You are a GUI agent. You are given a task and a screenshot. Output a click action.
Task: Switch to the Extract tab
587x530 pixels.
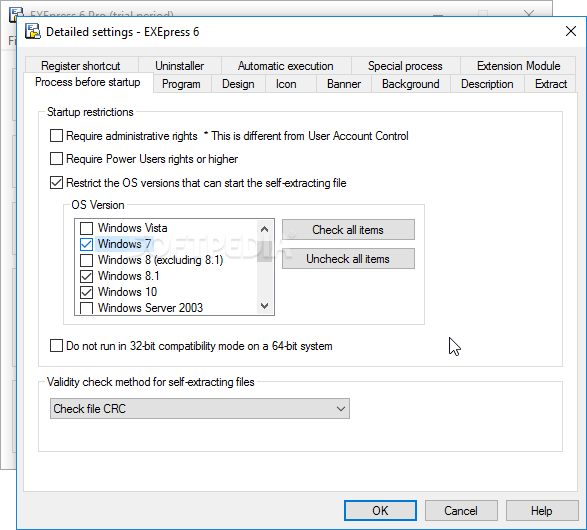coord(551,84)
